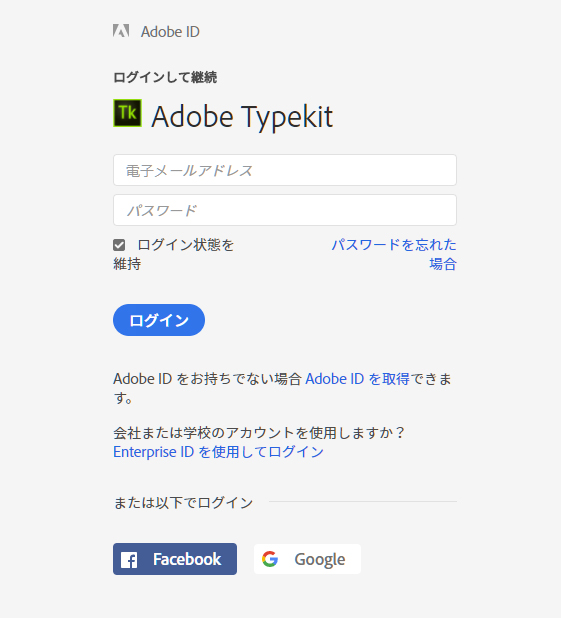Open the パスワードを忘れた場合 link
561x618 pixels.
[394, 254]
